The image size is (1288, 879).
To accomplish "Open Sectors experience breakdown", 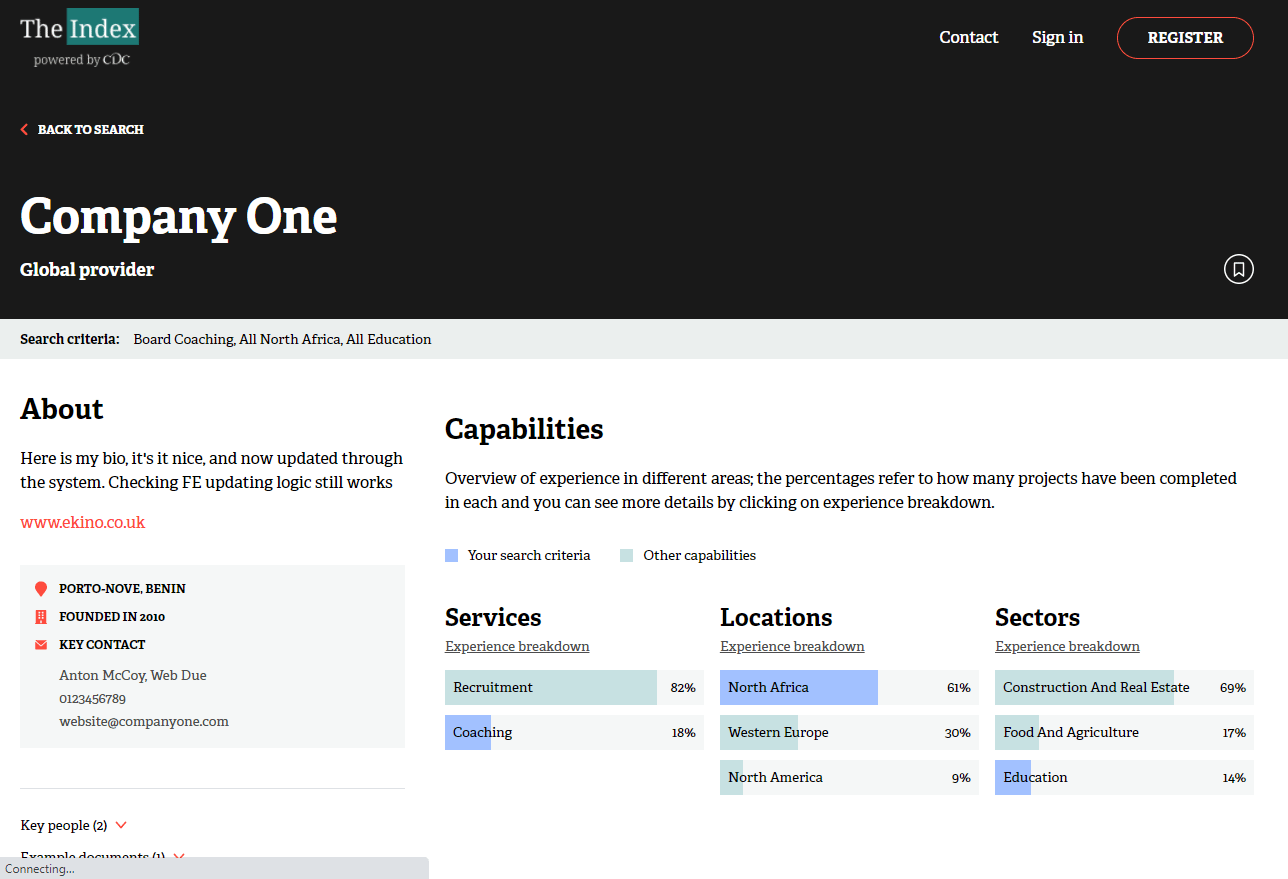I will point(1067,646).
